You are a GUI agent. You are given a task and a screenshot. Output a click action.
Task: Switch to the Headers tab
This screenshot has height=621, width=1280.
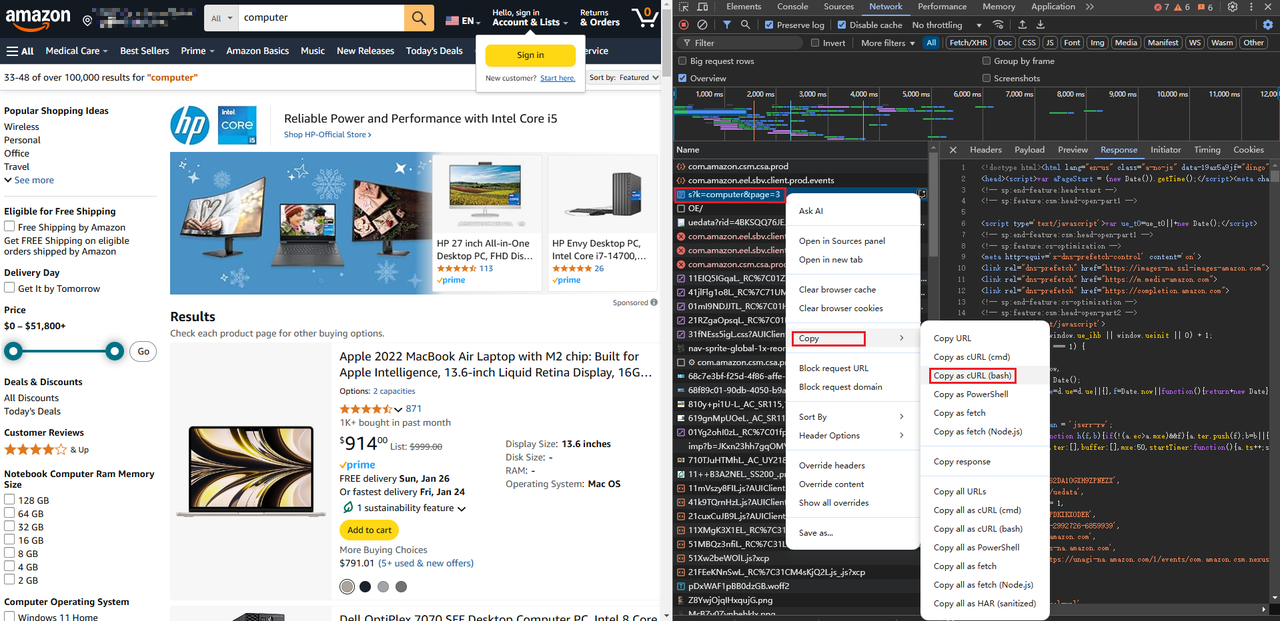tap(985, 150)
